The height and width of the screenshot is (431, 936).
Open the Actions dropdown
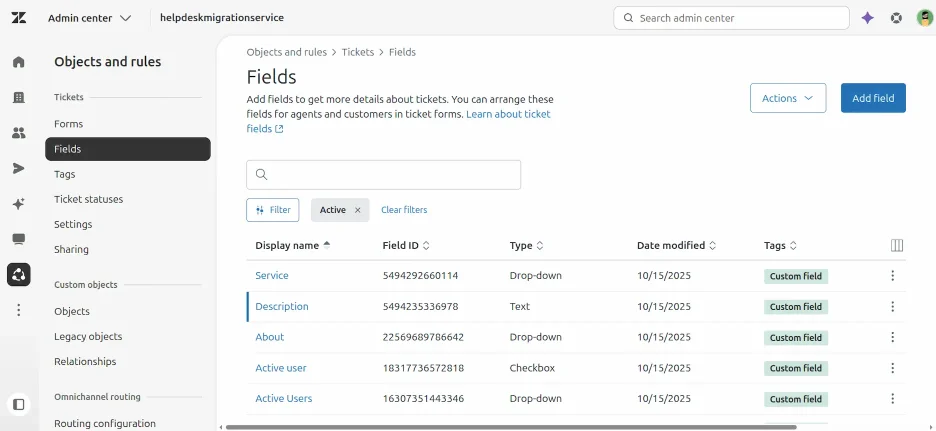(788, 98)
